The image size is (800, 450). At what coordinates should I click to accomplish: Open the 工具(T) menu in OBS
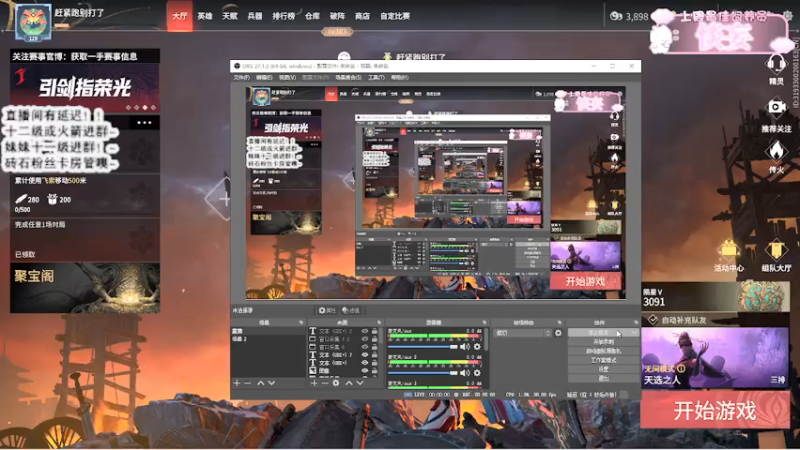376,78
